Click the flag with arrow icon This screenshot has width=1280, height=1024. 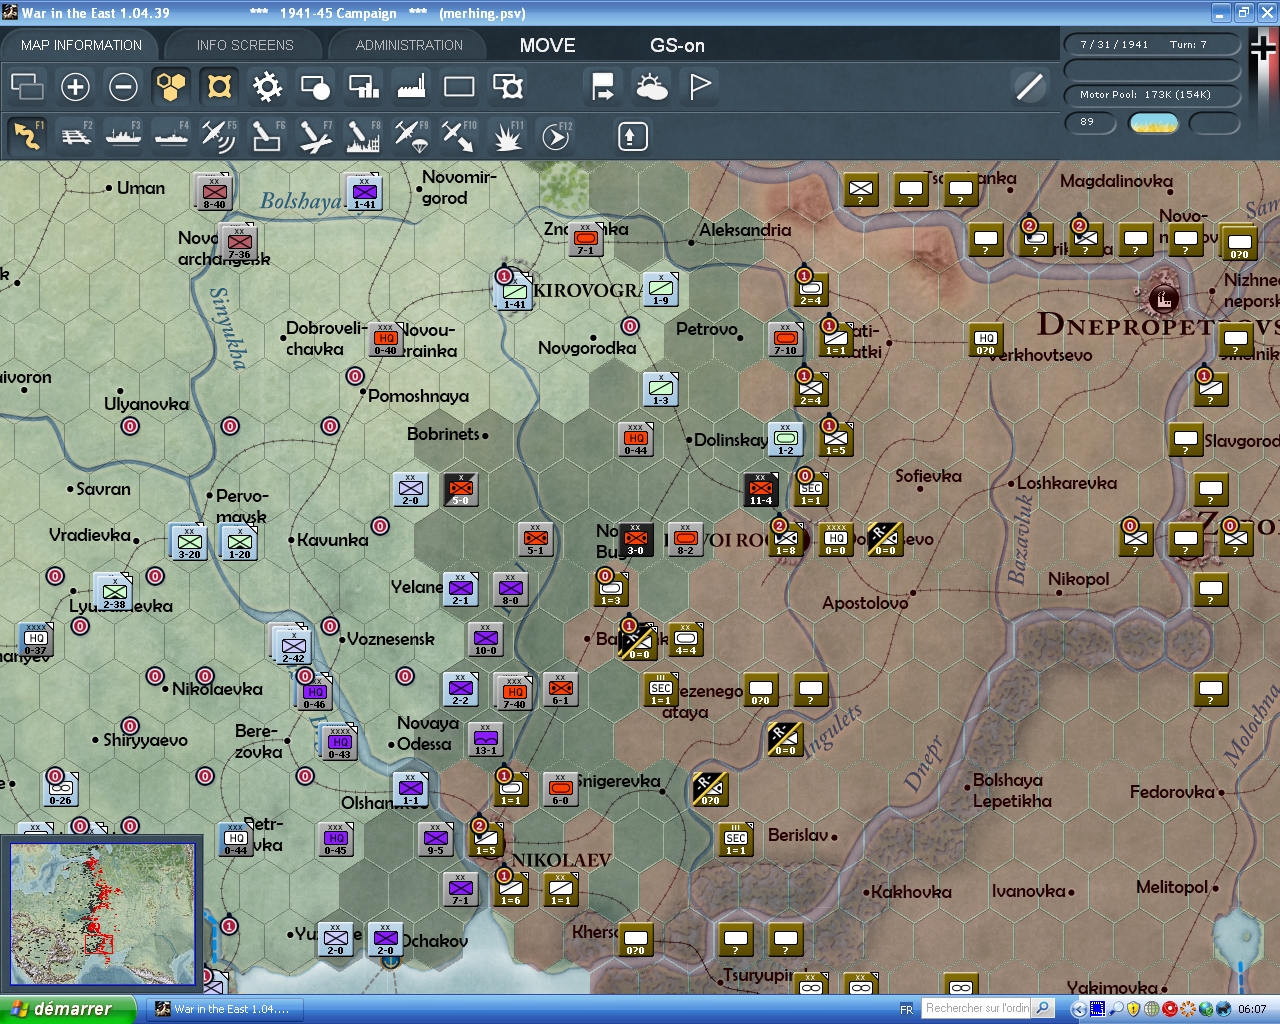coord(603,87)
